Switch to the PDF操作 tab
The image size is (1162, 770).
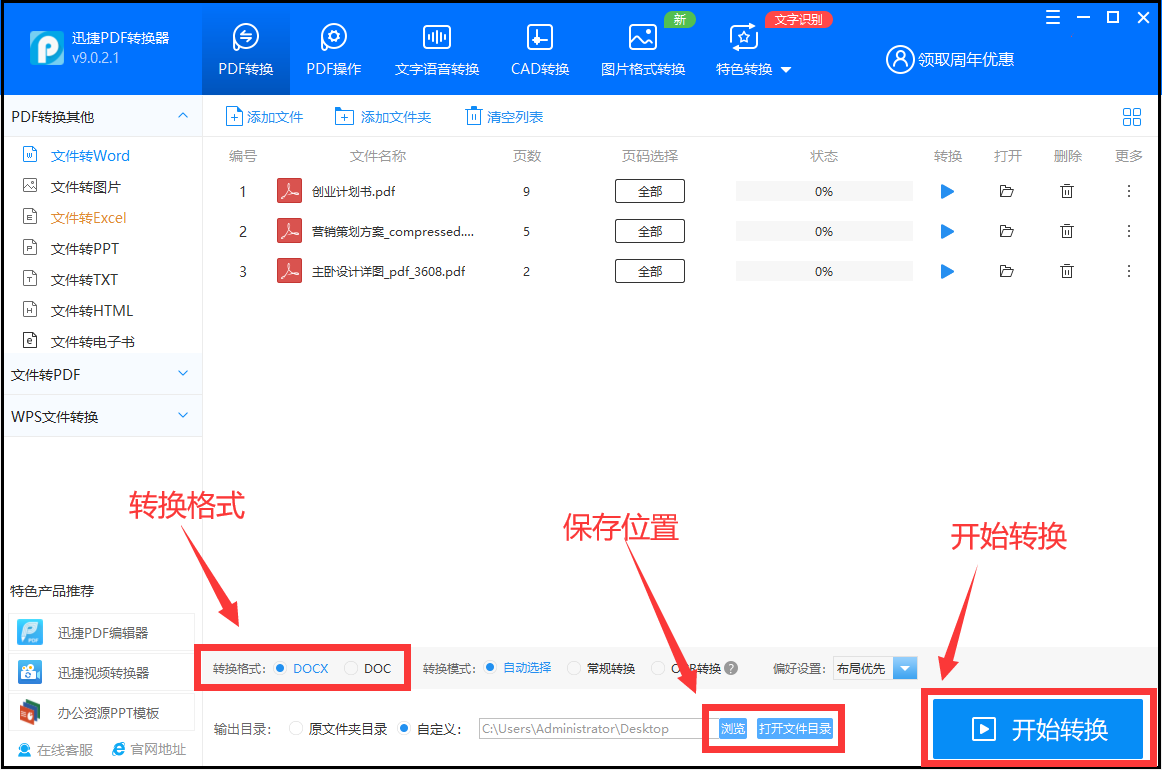333,50
